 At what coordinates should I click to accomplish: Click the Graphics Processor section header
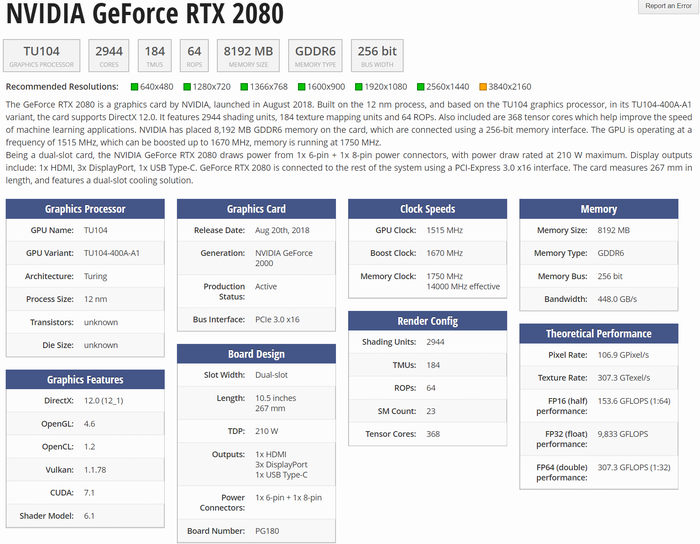(85, 209)
